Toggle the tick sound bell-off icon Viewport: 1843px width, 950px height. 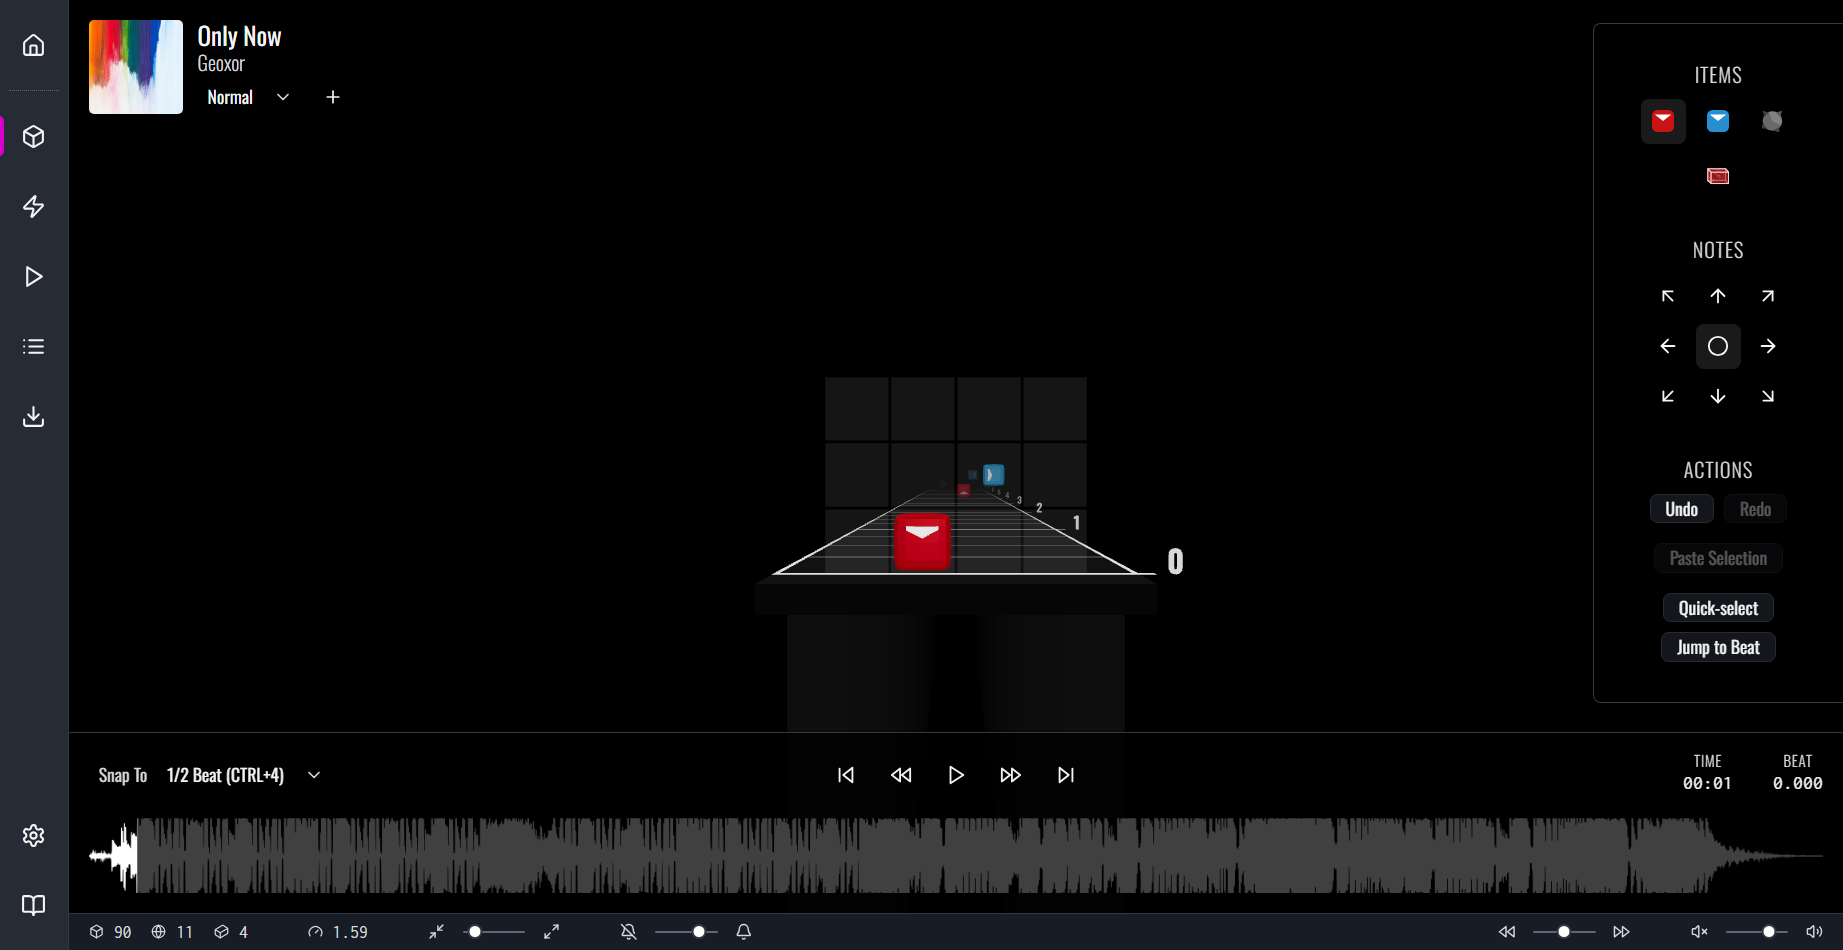pos(629,932)
